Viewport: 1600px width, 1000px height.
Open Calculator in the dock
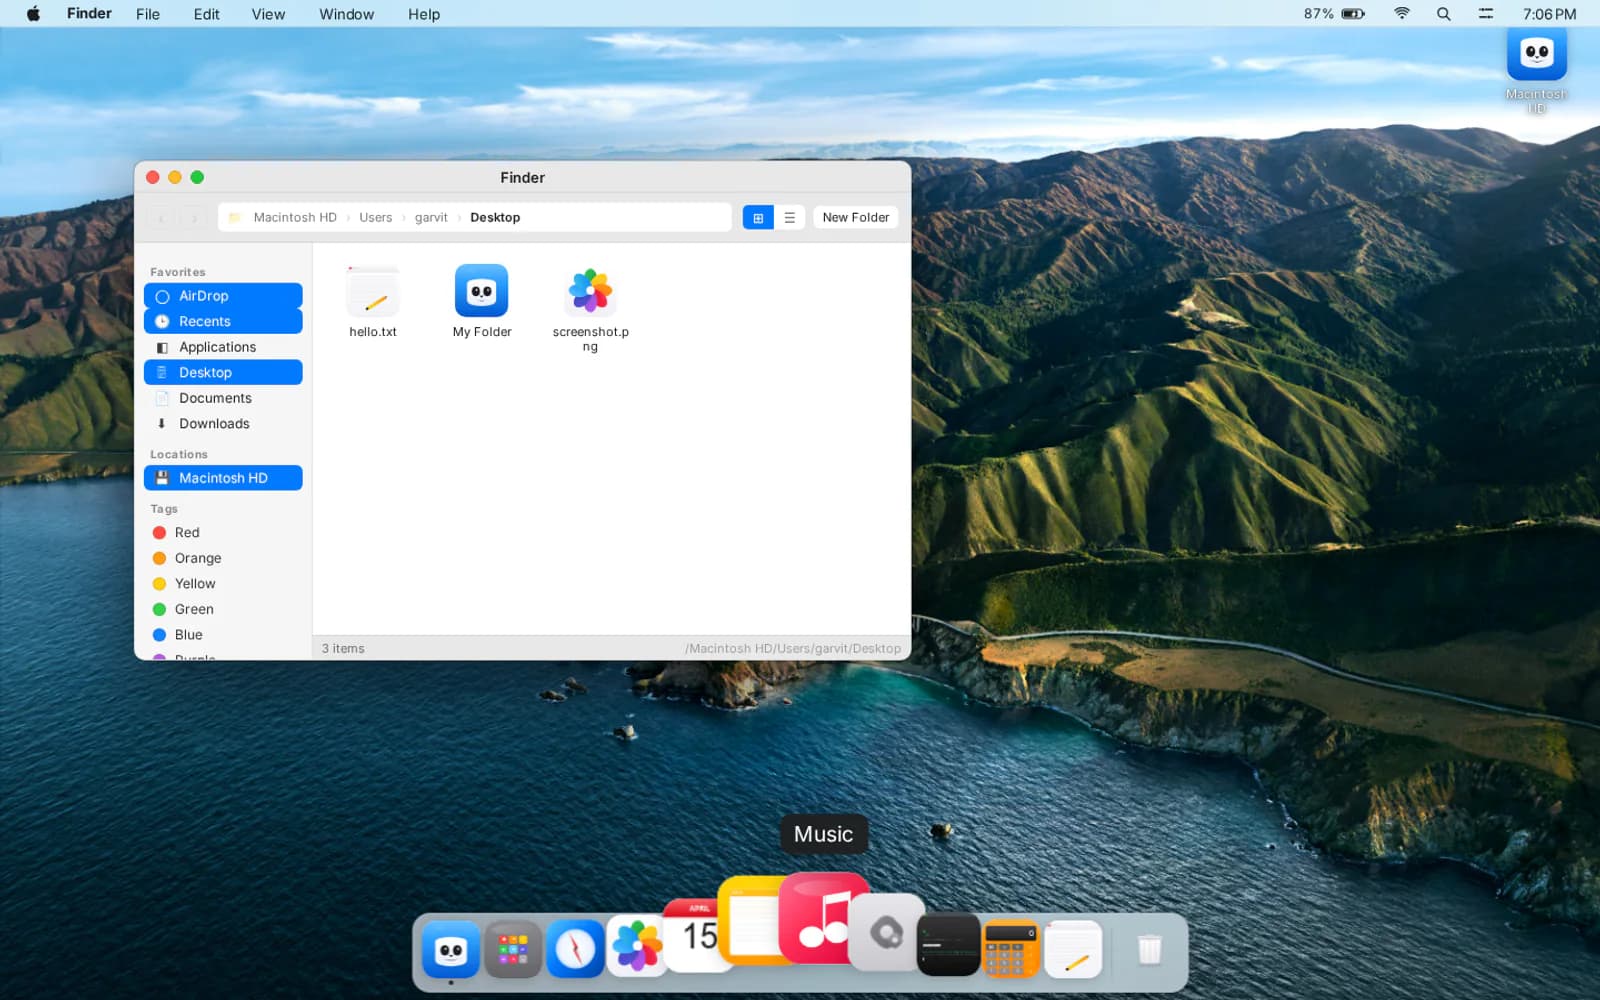[1011, 949]
